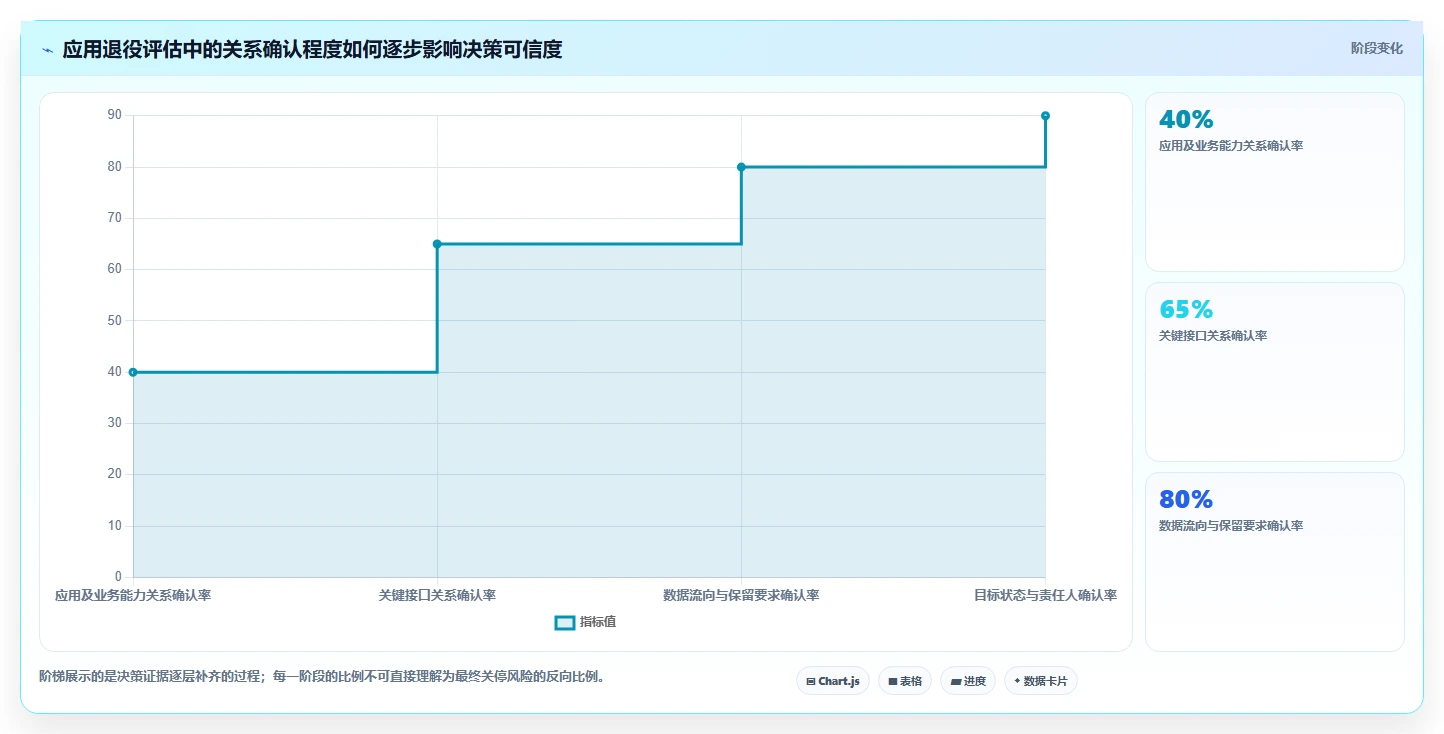1444x734 pixels.
Task: Click y-axis tick label 50
Action: tap(115, 320)
